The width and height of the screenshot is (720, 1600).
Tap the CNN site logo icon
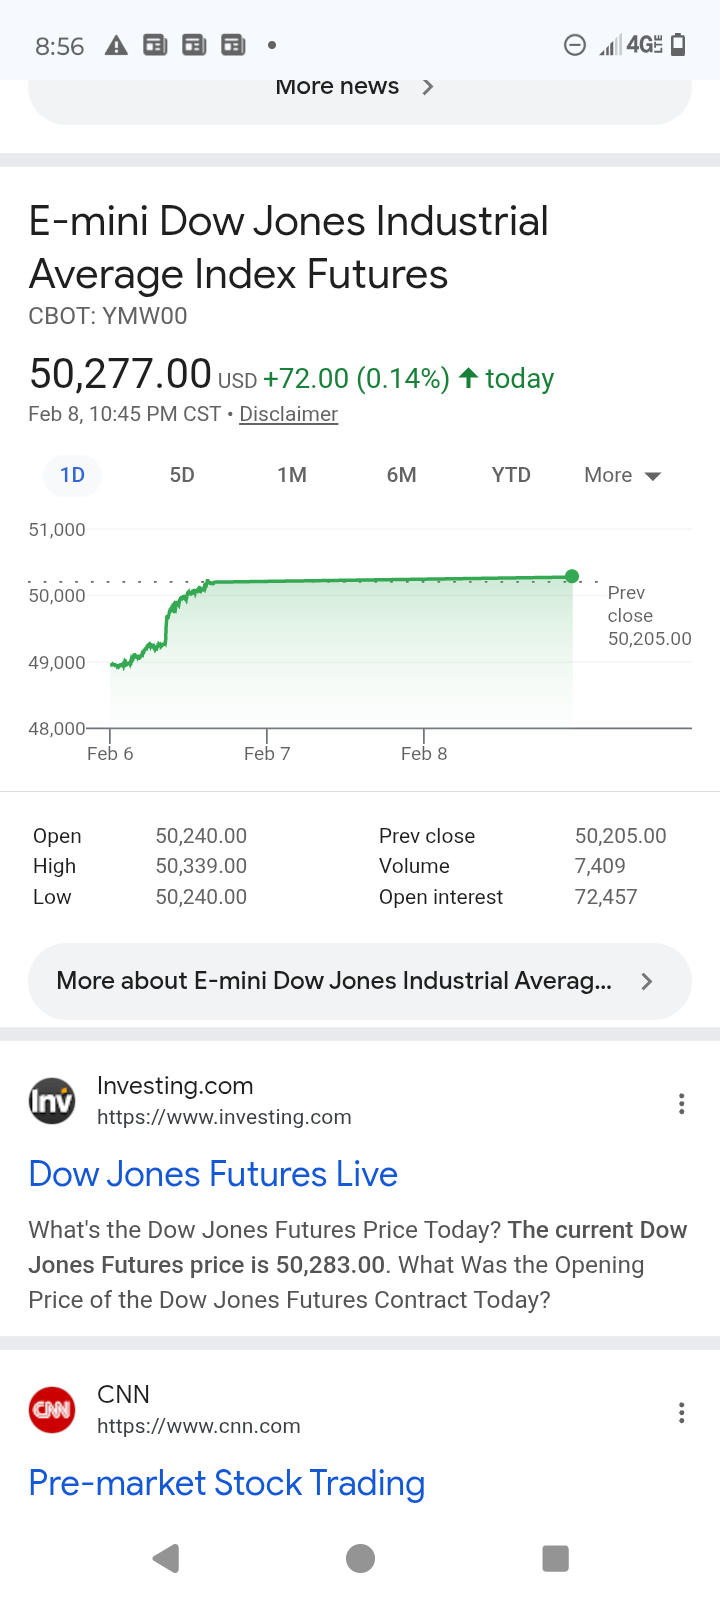pos(52,1410)
